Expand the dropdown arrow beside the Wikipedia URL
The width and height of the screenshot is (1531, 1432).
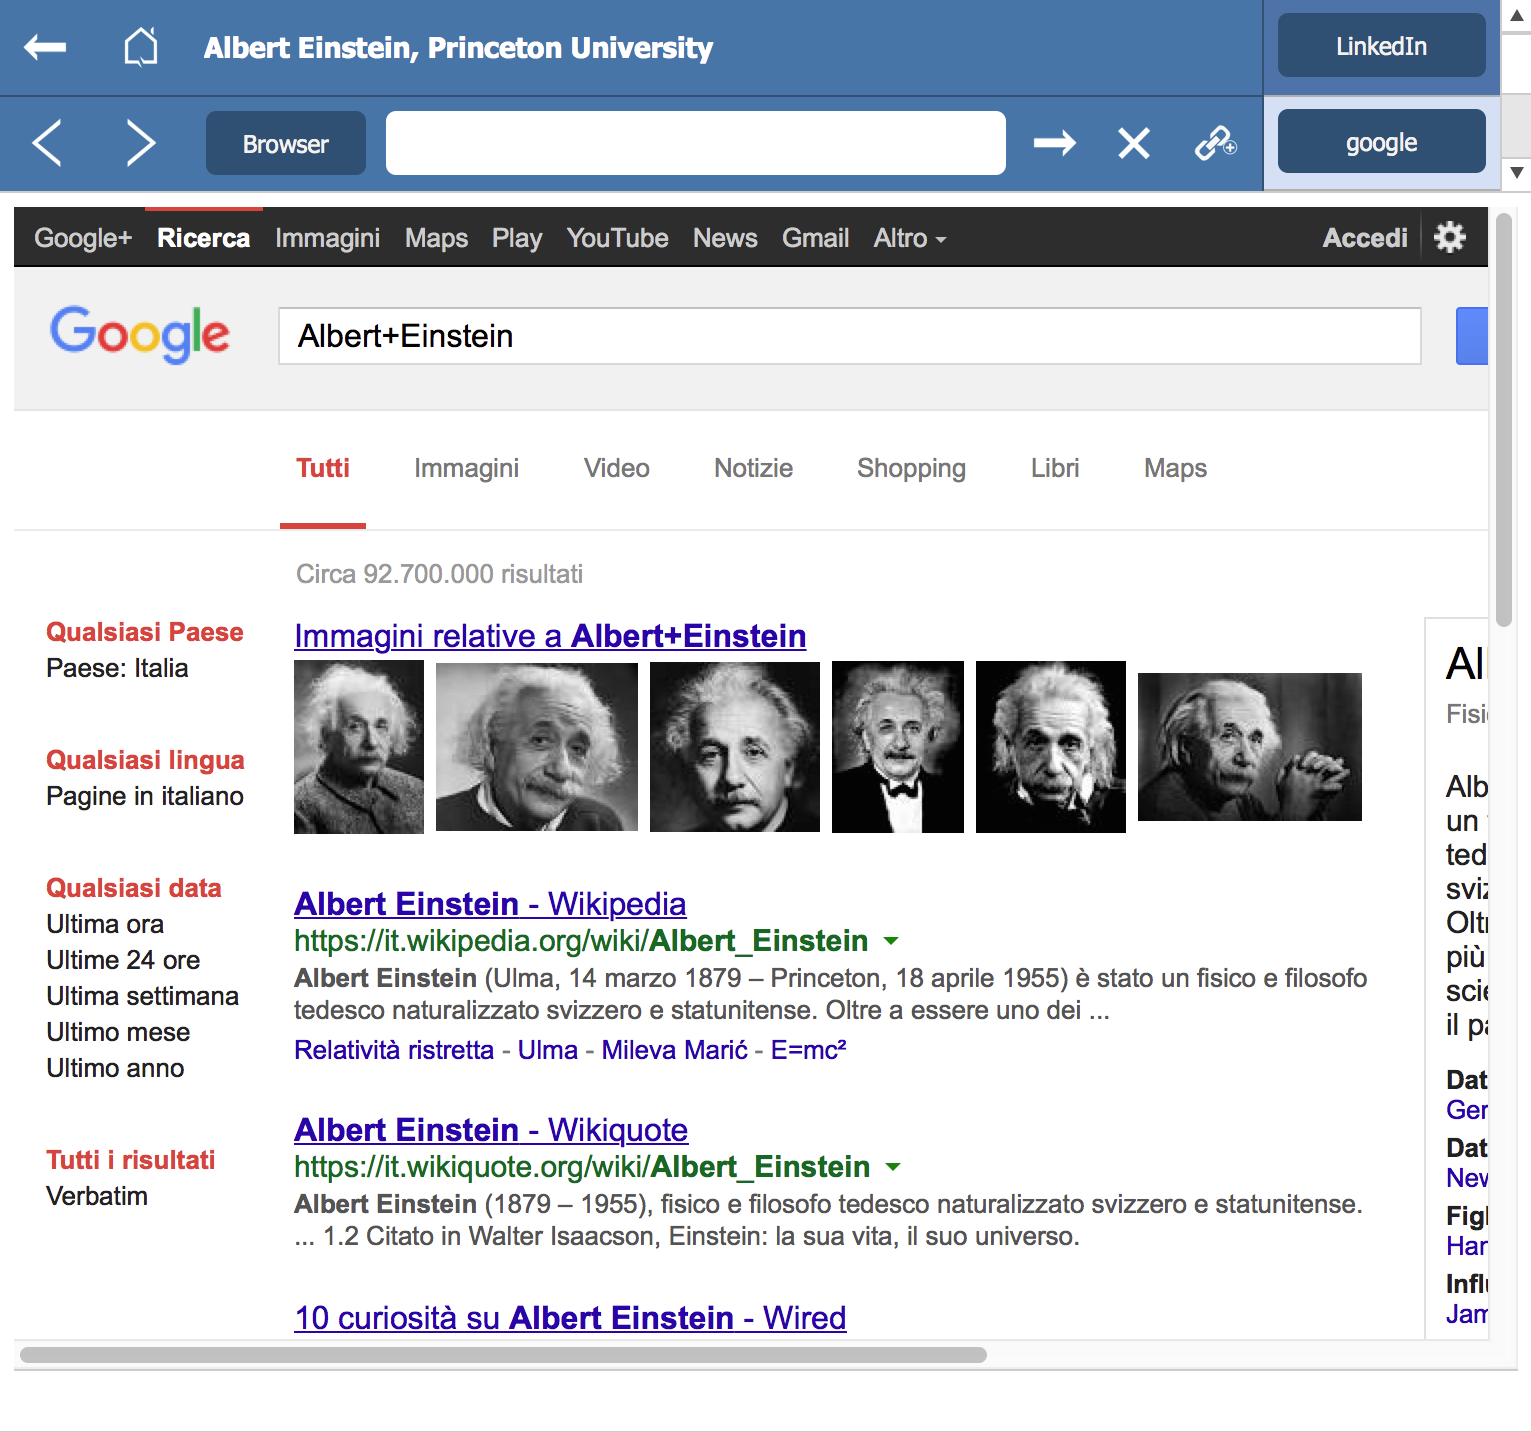coord(891,941)
